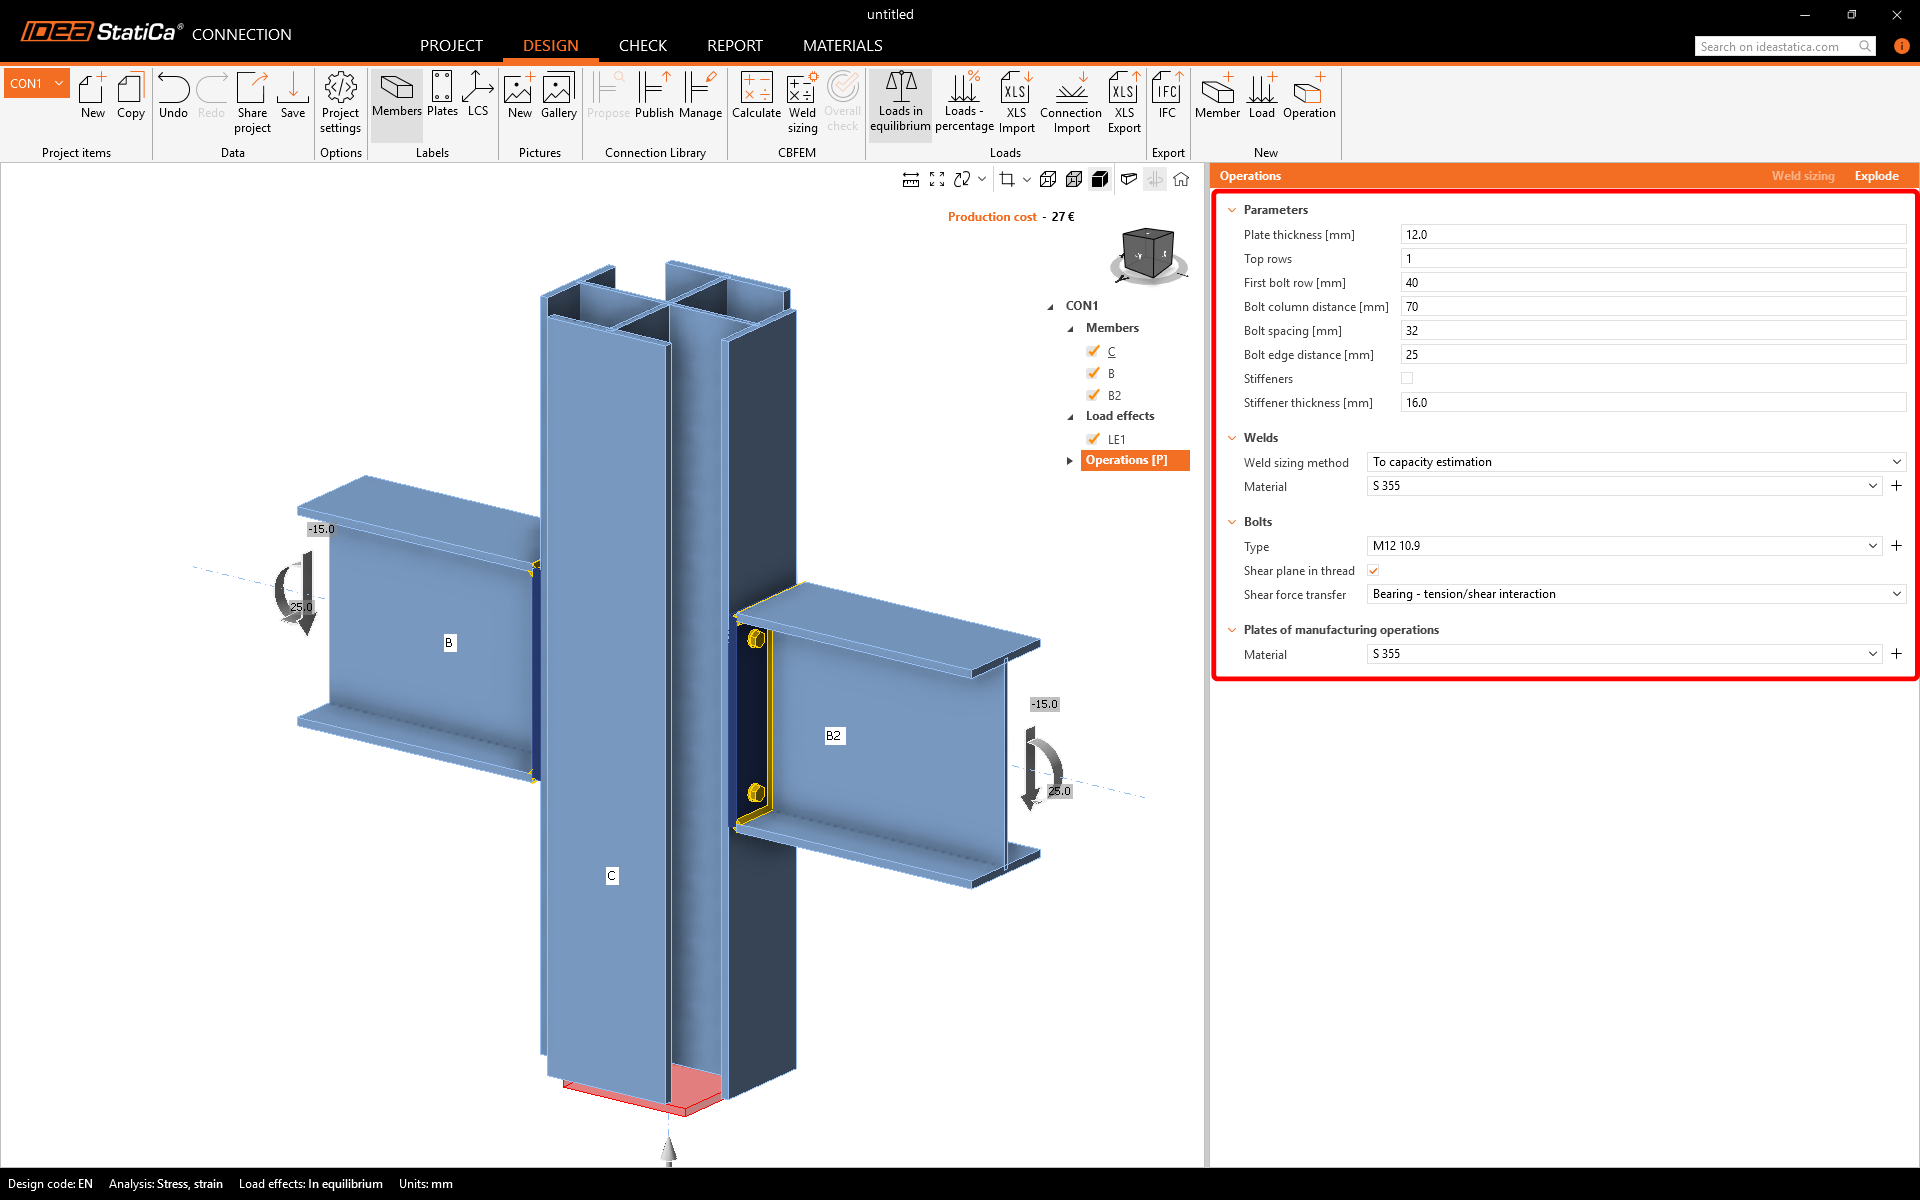The width and height of the screenshot is (1920, 1200).
Task: Enable the Stiffeners checkbox
Action: [1407, 378]
